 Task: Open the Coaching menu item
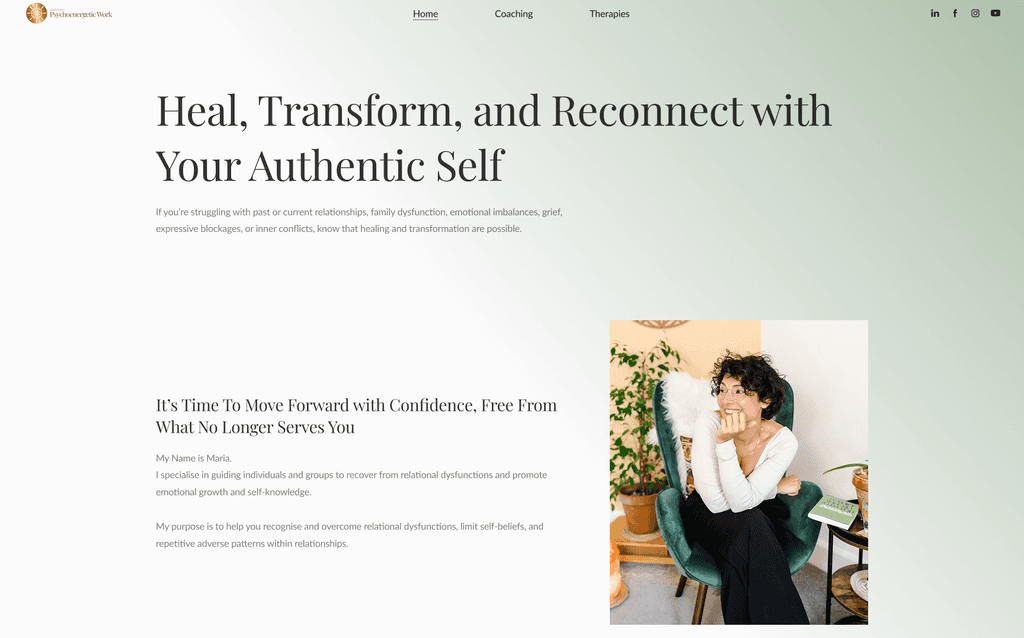[x=513, y=14]
